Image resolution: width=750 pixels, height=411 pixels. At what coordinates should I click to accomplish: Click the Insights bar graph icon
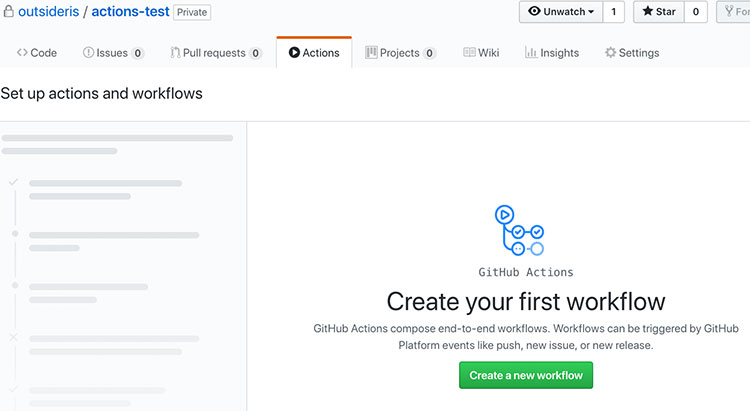pos(531,52)
